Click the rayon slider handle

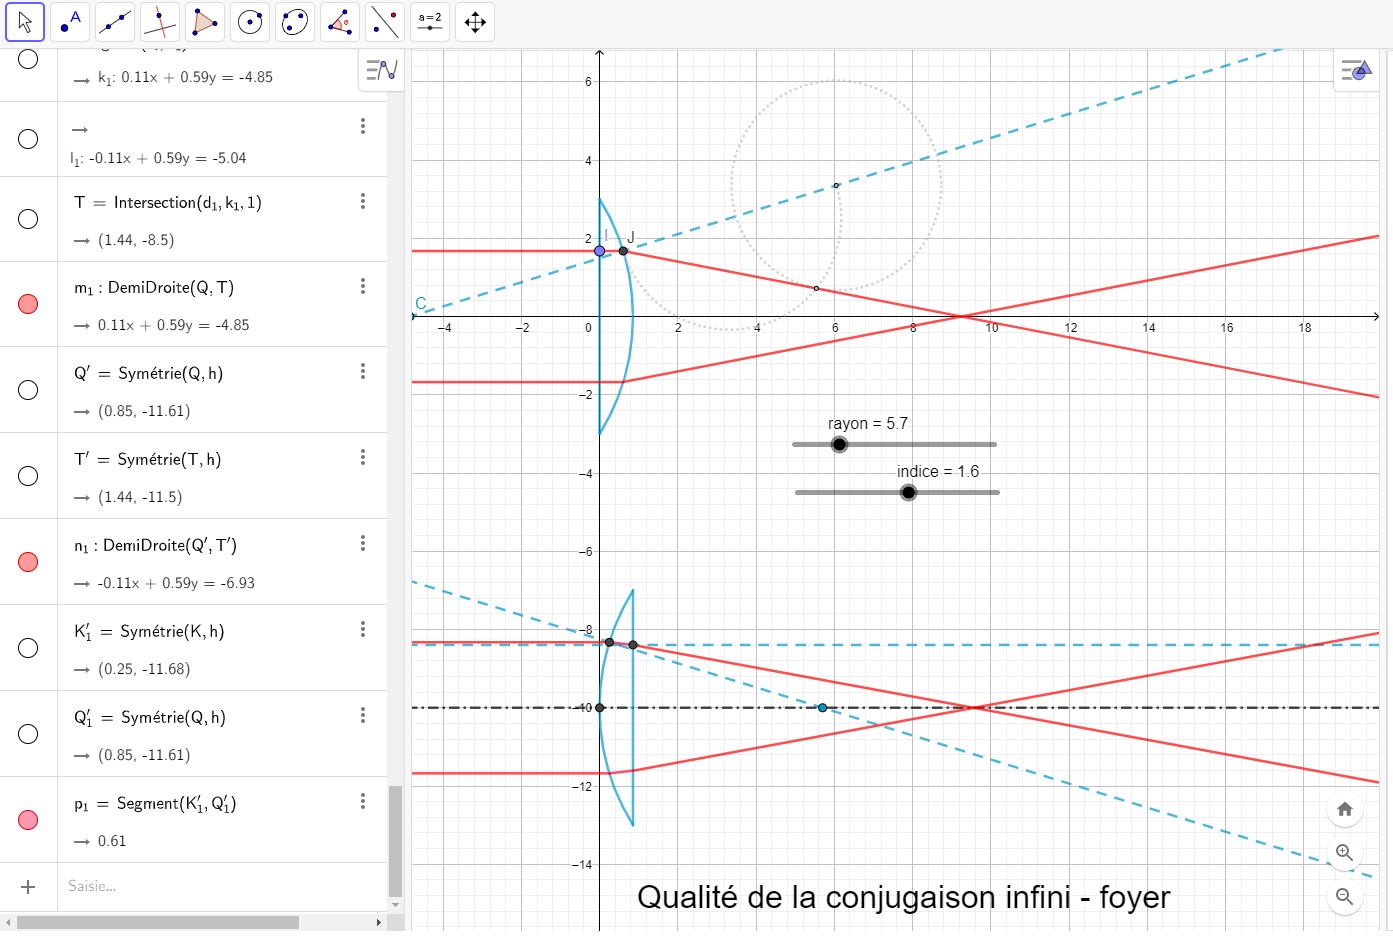(839, 445)
